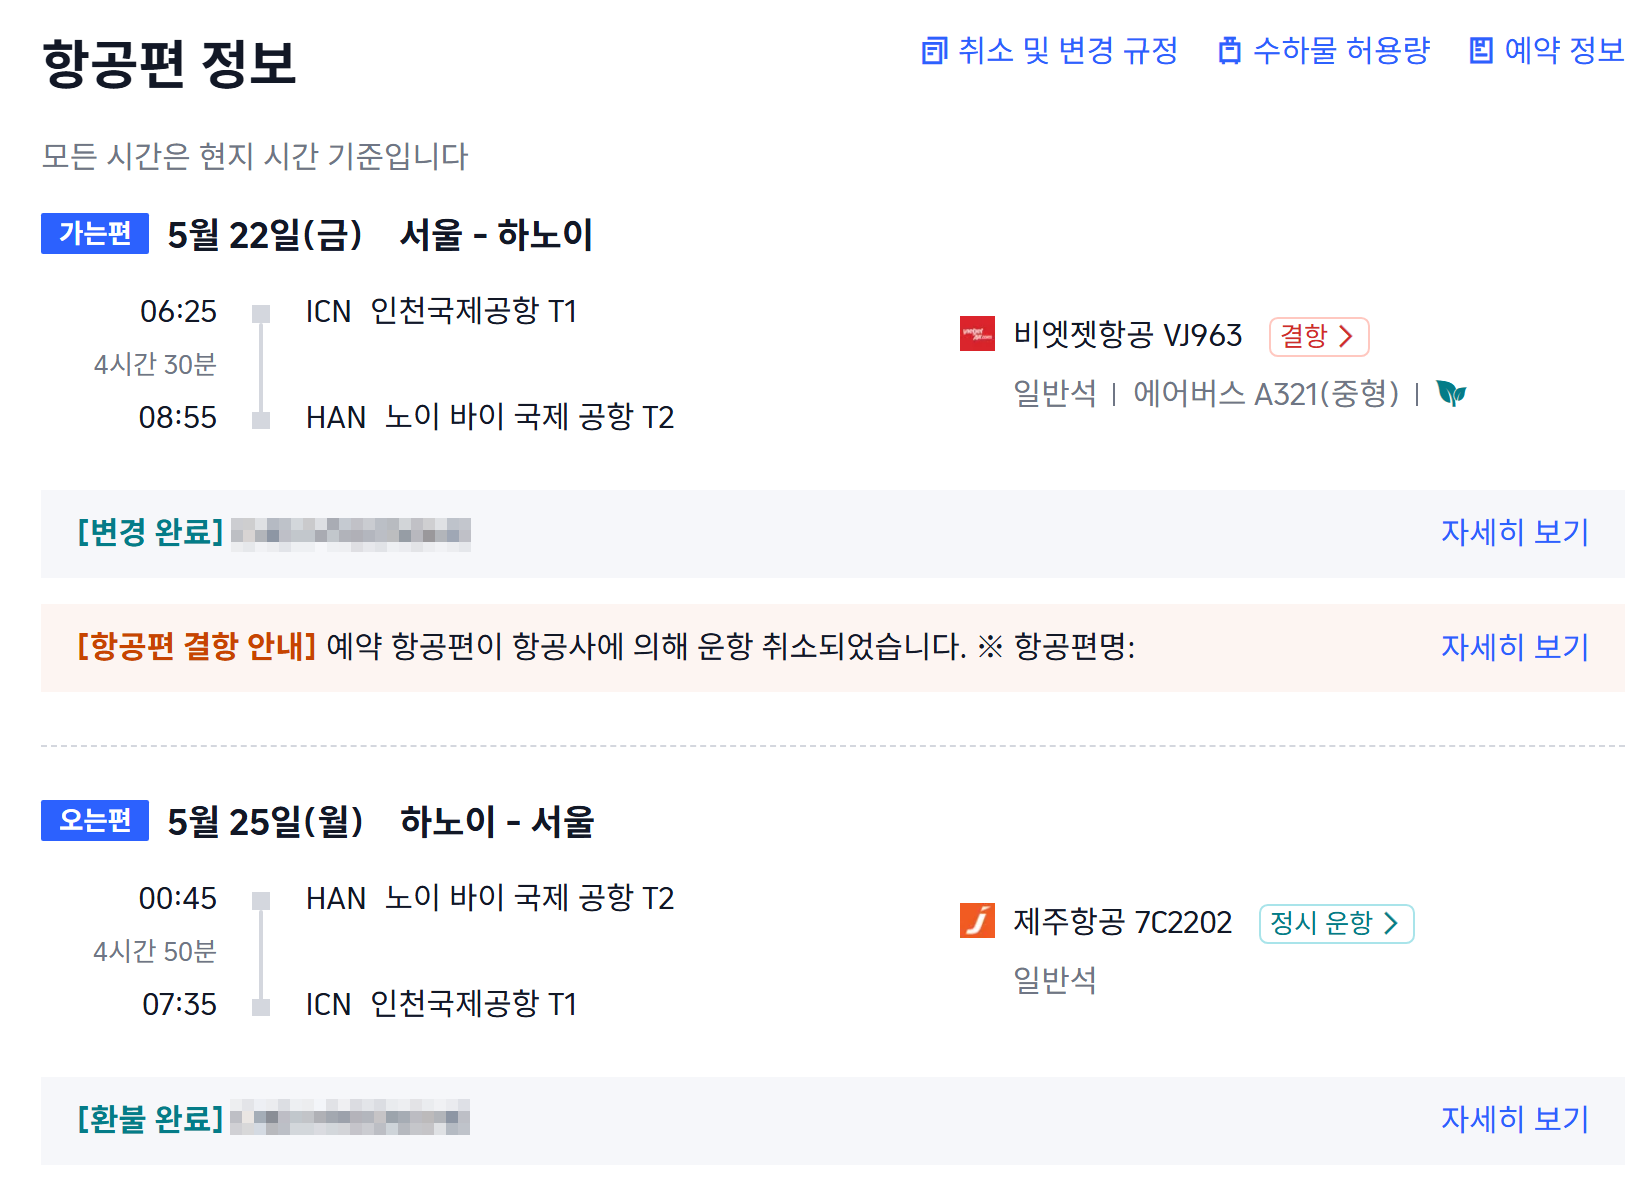
Task: Open 취소 및 변경 규정 link
Action: 1068,50
